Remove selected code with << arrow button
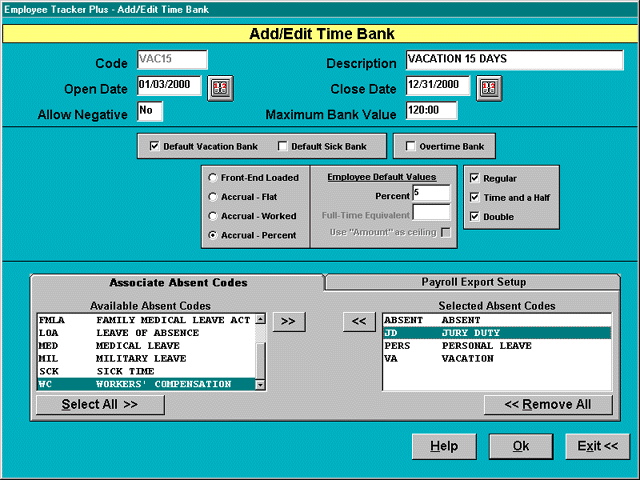This screenshot has width=640, height=480. [x=358, y=321]
